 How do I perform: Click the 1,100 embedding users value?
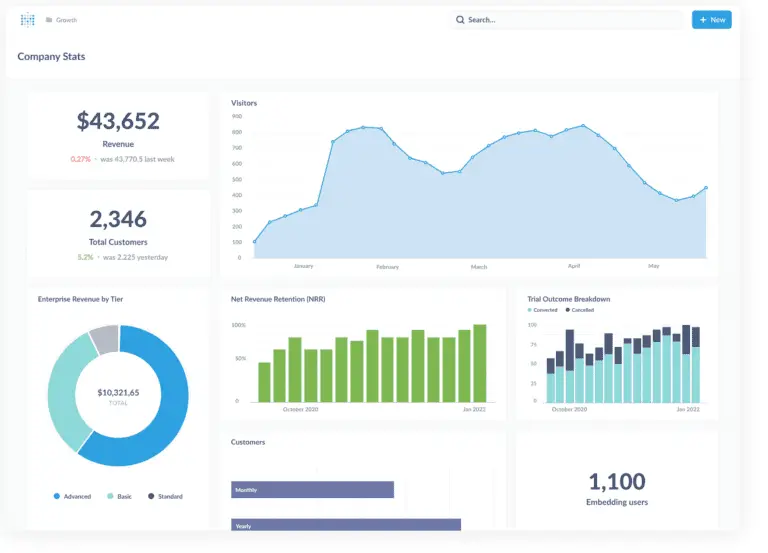coord(617,481)
